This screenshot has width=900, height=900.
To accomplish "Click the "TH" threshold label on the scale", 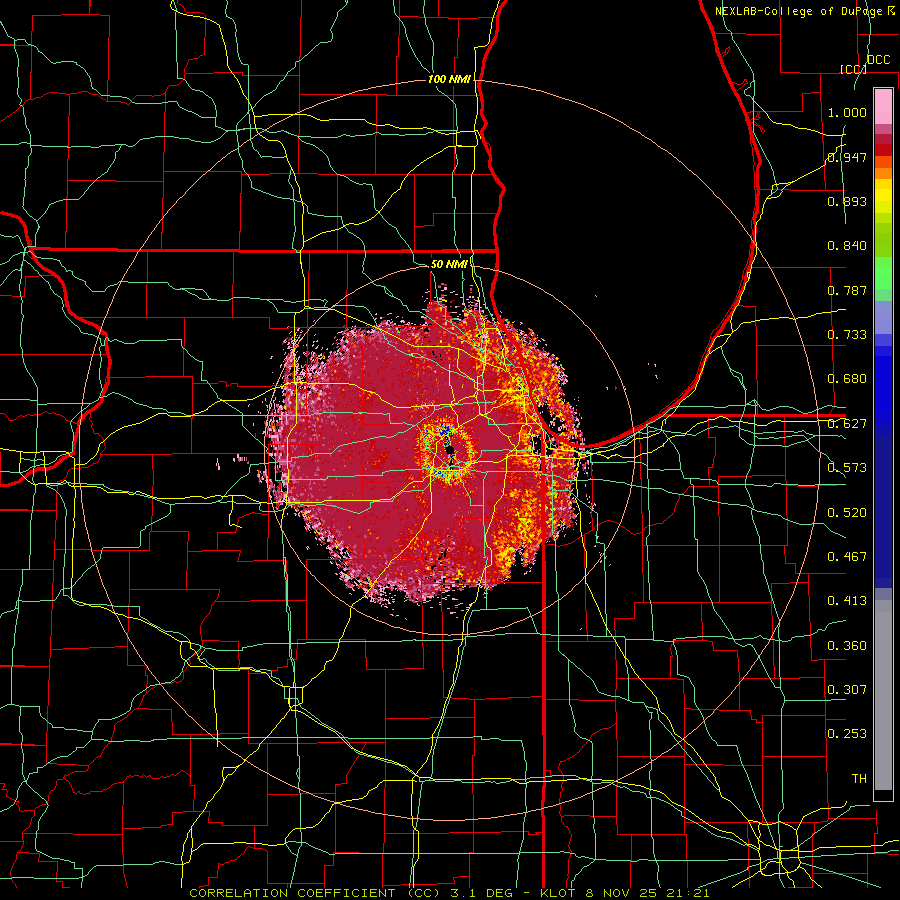I will click(x=859, y=779).
